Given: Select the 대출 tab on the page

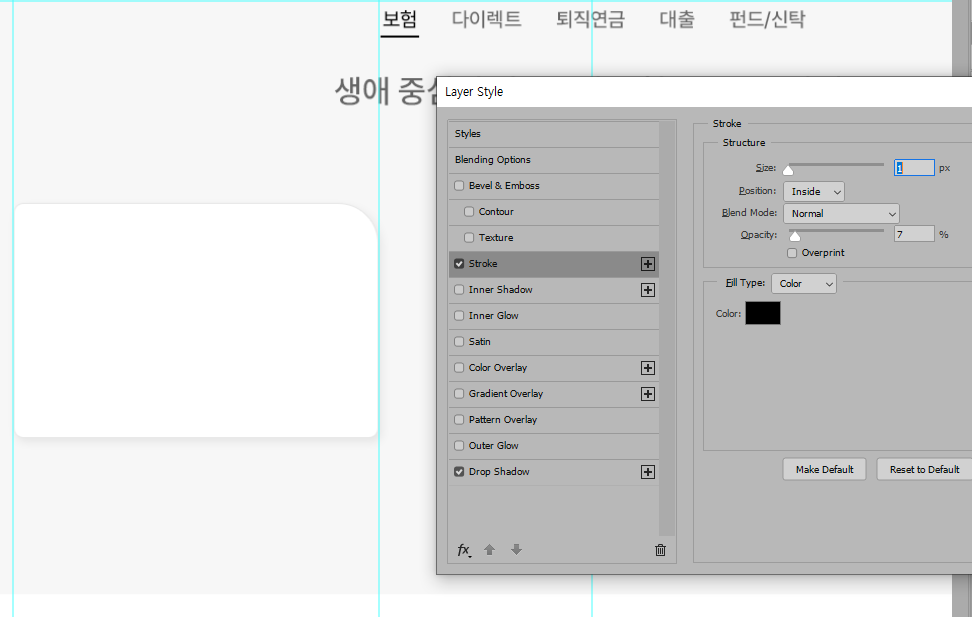Looking at the screenshot, I should tap(677, 19).
